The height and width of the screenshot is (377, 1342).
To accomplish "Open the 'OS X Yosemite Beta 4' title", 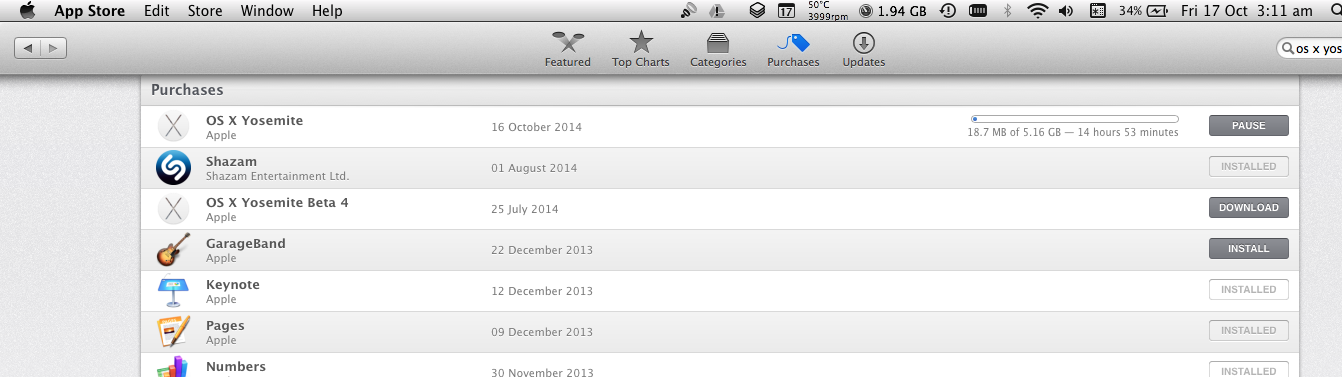I will click(277, 203).
